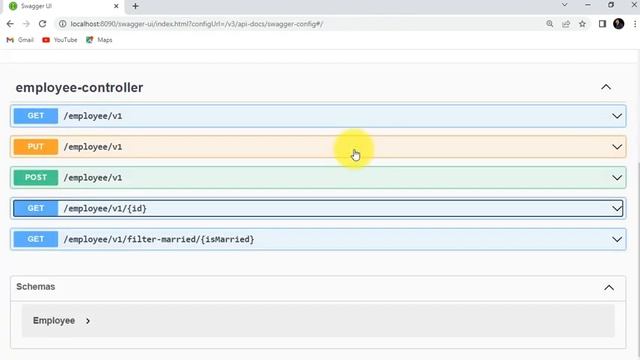The image size is (640, 360).
Task: Click the employee-controller heading
Action: click(x=79, y=87)
